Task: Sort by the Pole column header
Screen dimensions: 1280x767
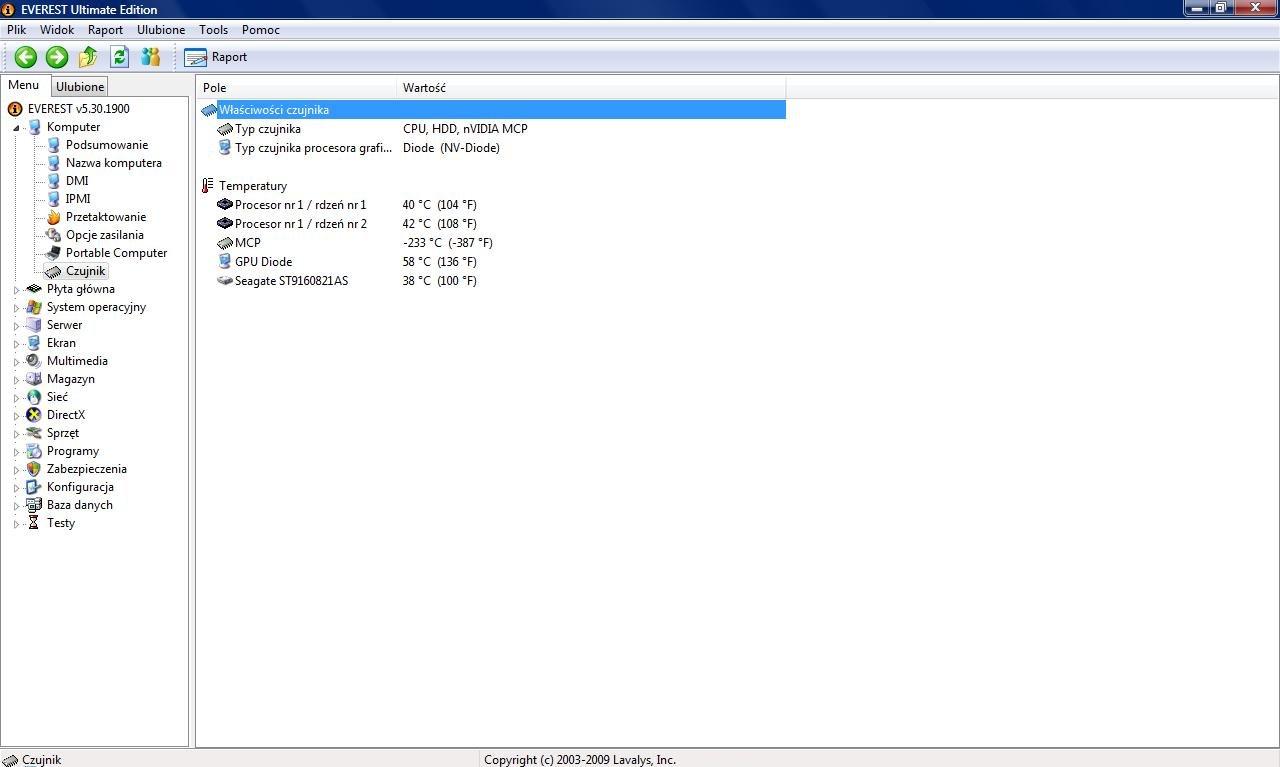Action: pyautogui.click(x=297, y=88)
